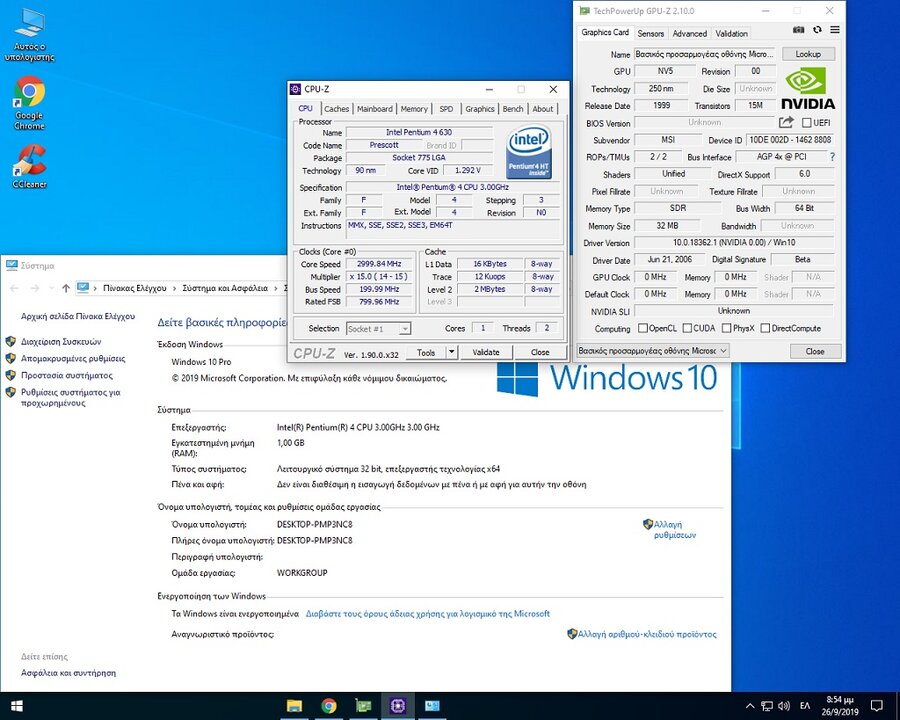Click the Microsoft license terms link

click(x=428, y=614)
